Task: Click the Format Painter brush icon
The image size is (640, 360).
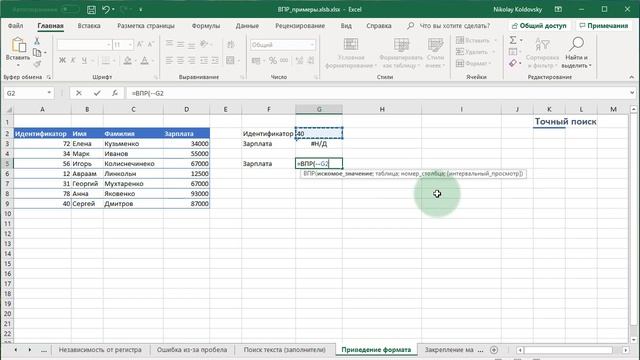Action: [37, 64]
